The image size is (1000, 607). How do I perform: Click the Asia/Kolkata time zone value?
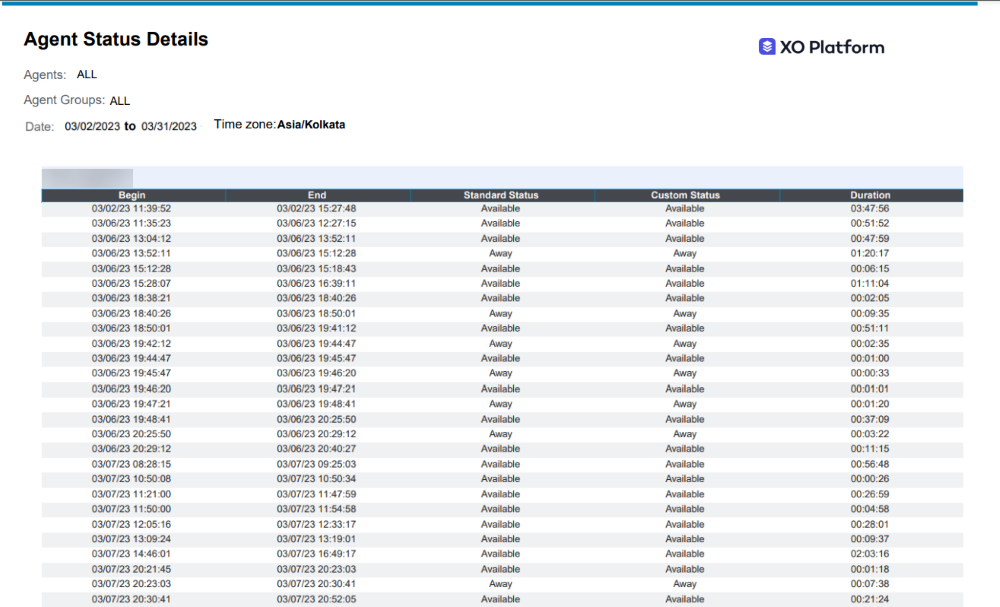pos(311,125)
